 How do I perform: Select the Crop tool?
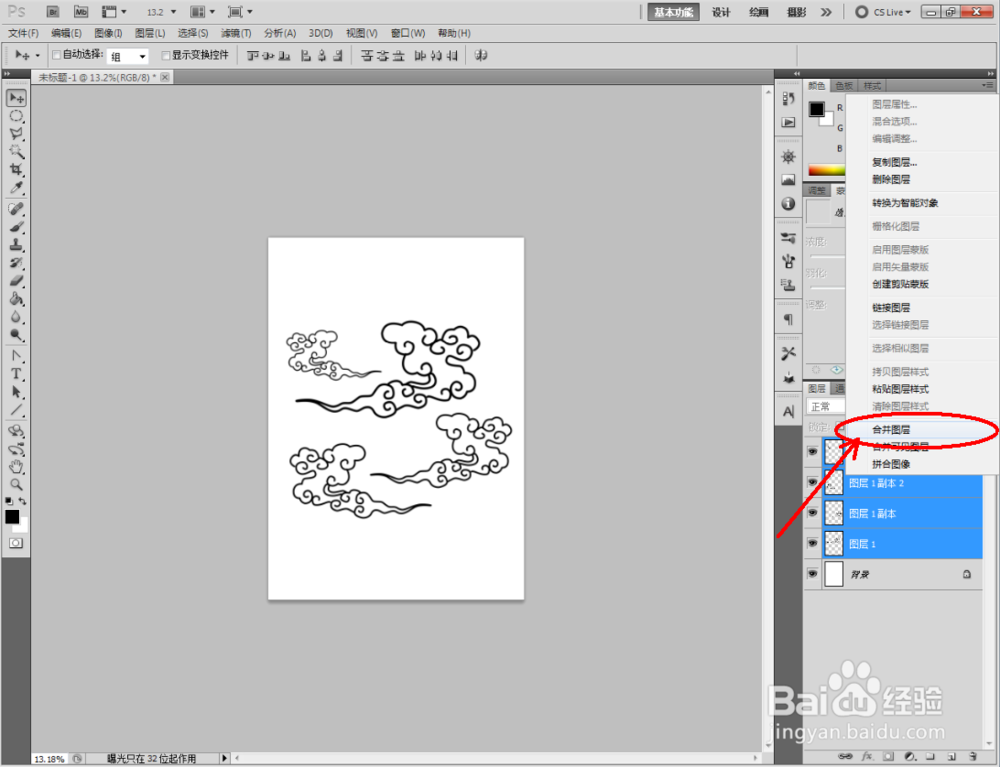[17, 170]
